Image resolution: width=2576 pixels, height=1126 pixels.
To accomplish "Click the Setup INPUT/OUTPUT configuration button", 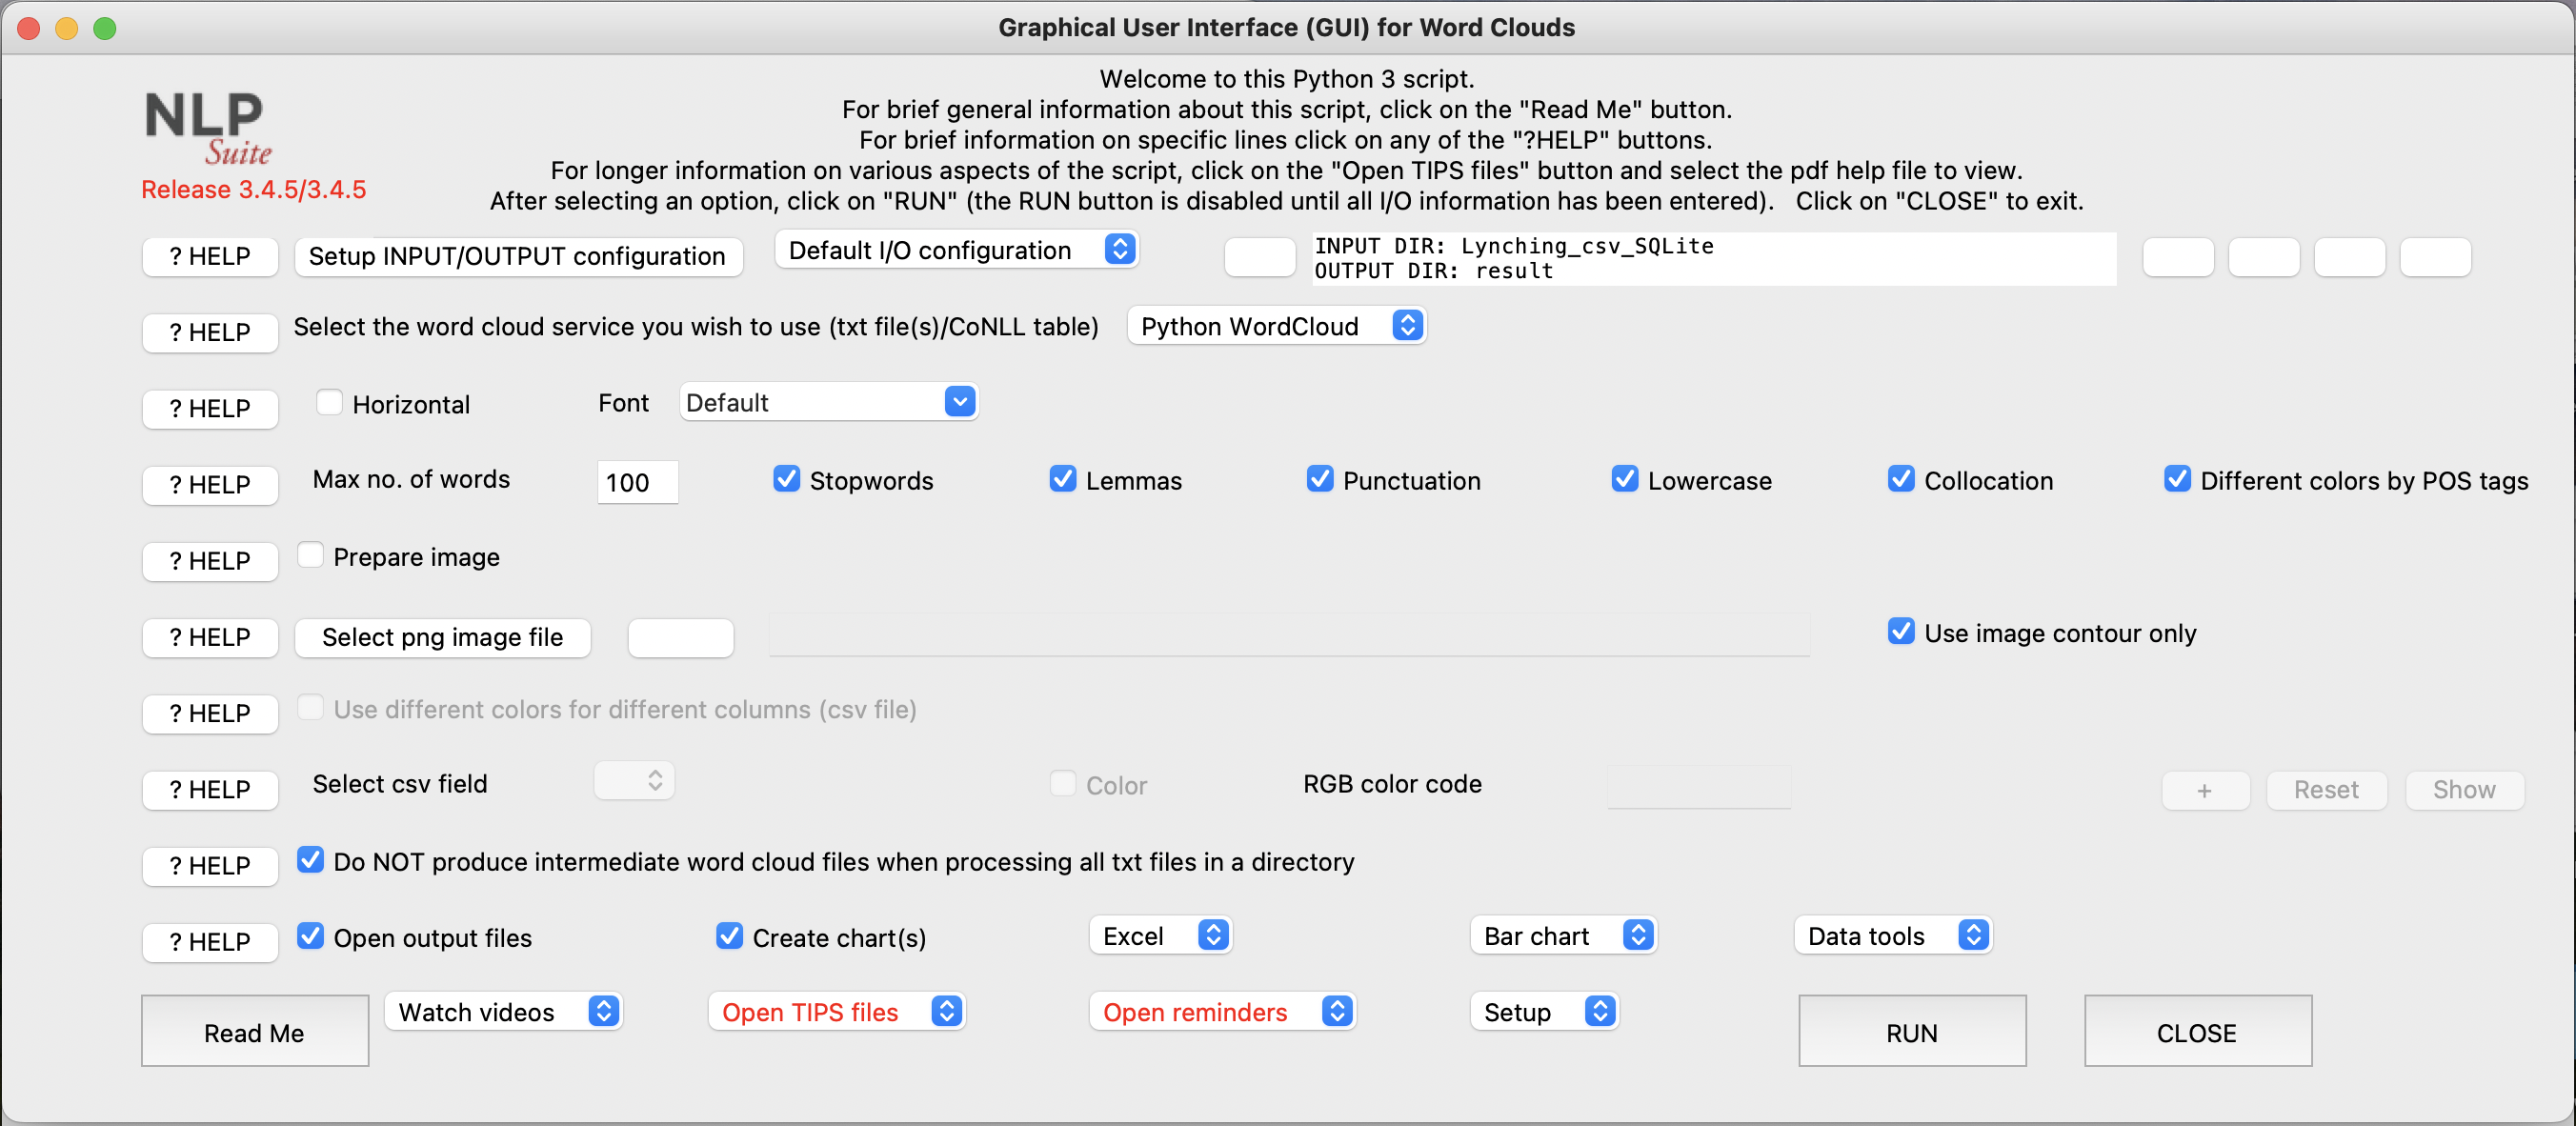I will (x=518, y=256).
